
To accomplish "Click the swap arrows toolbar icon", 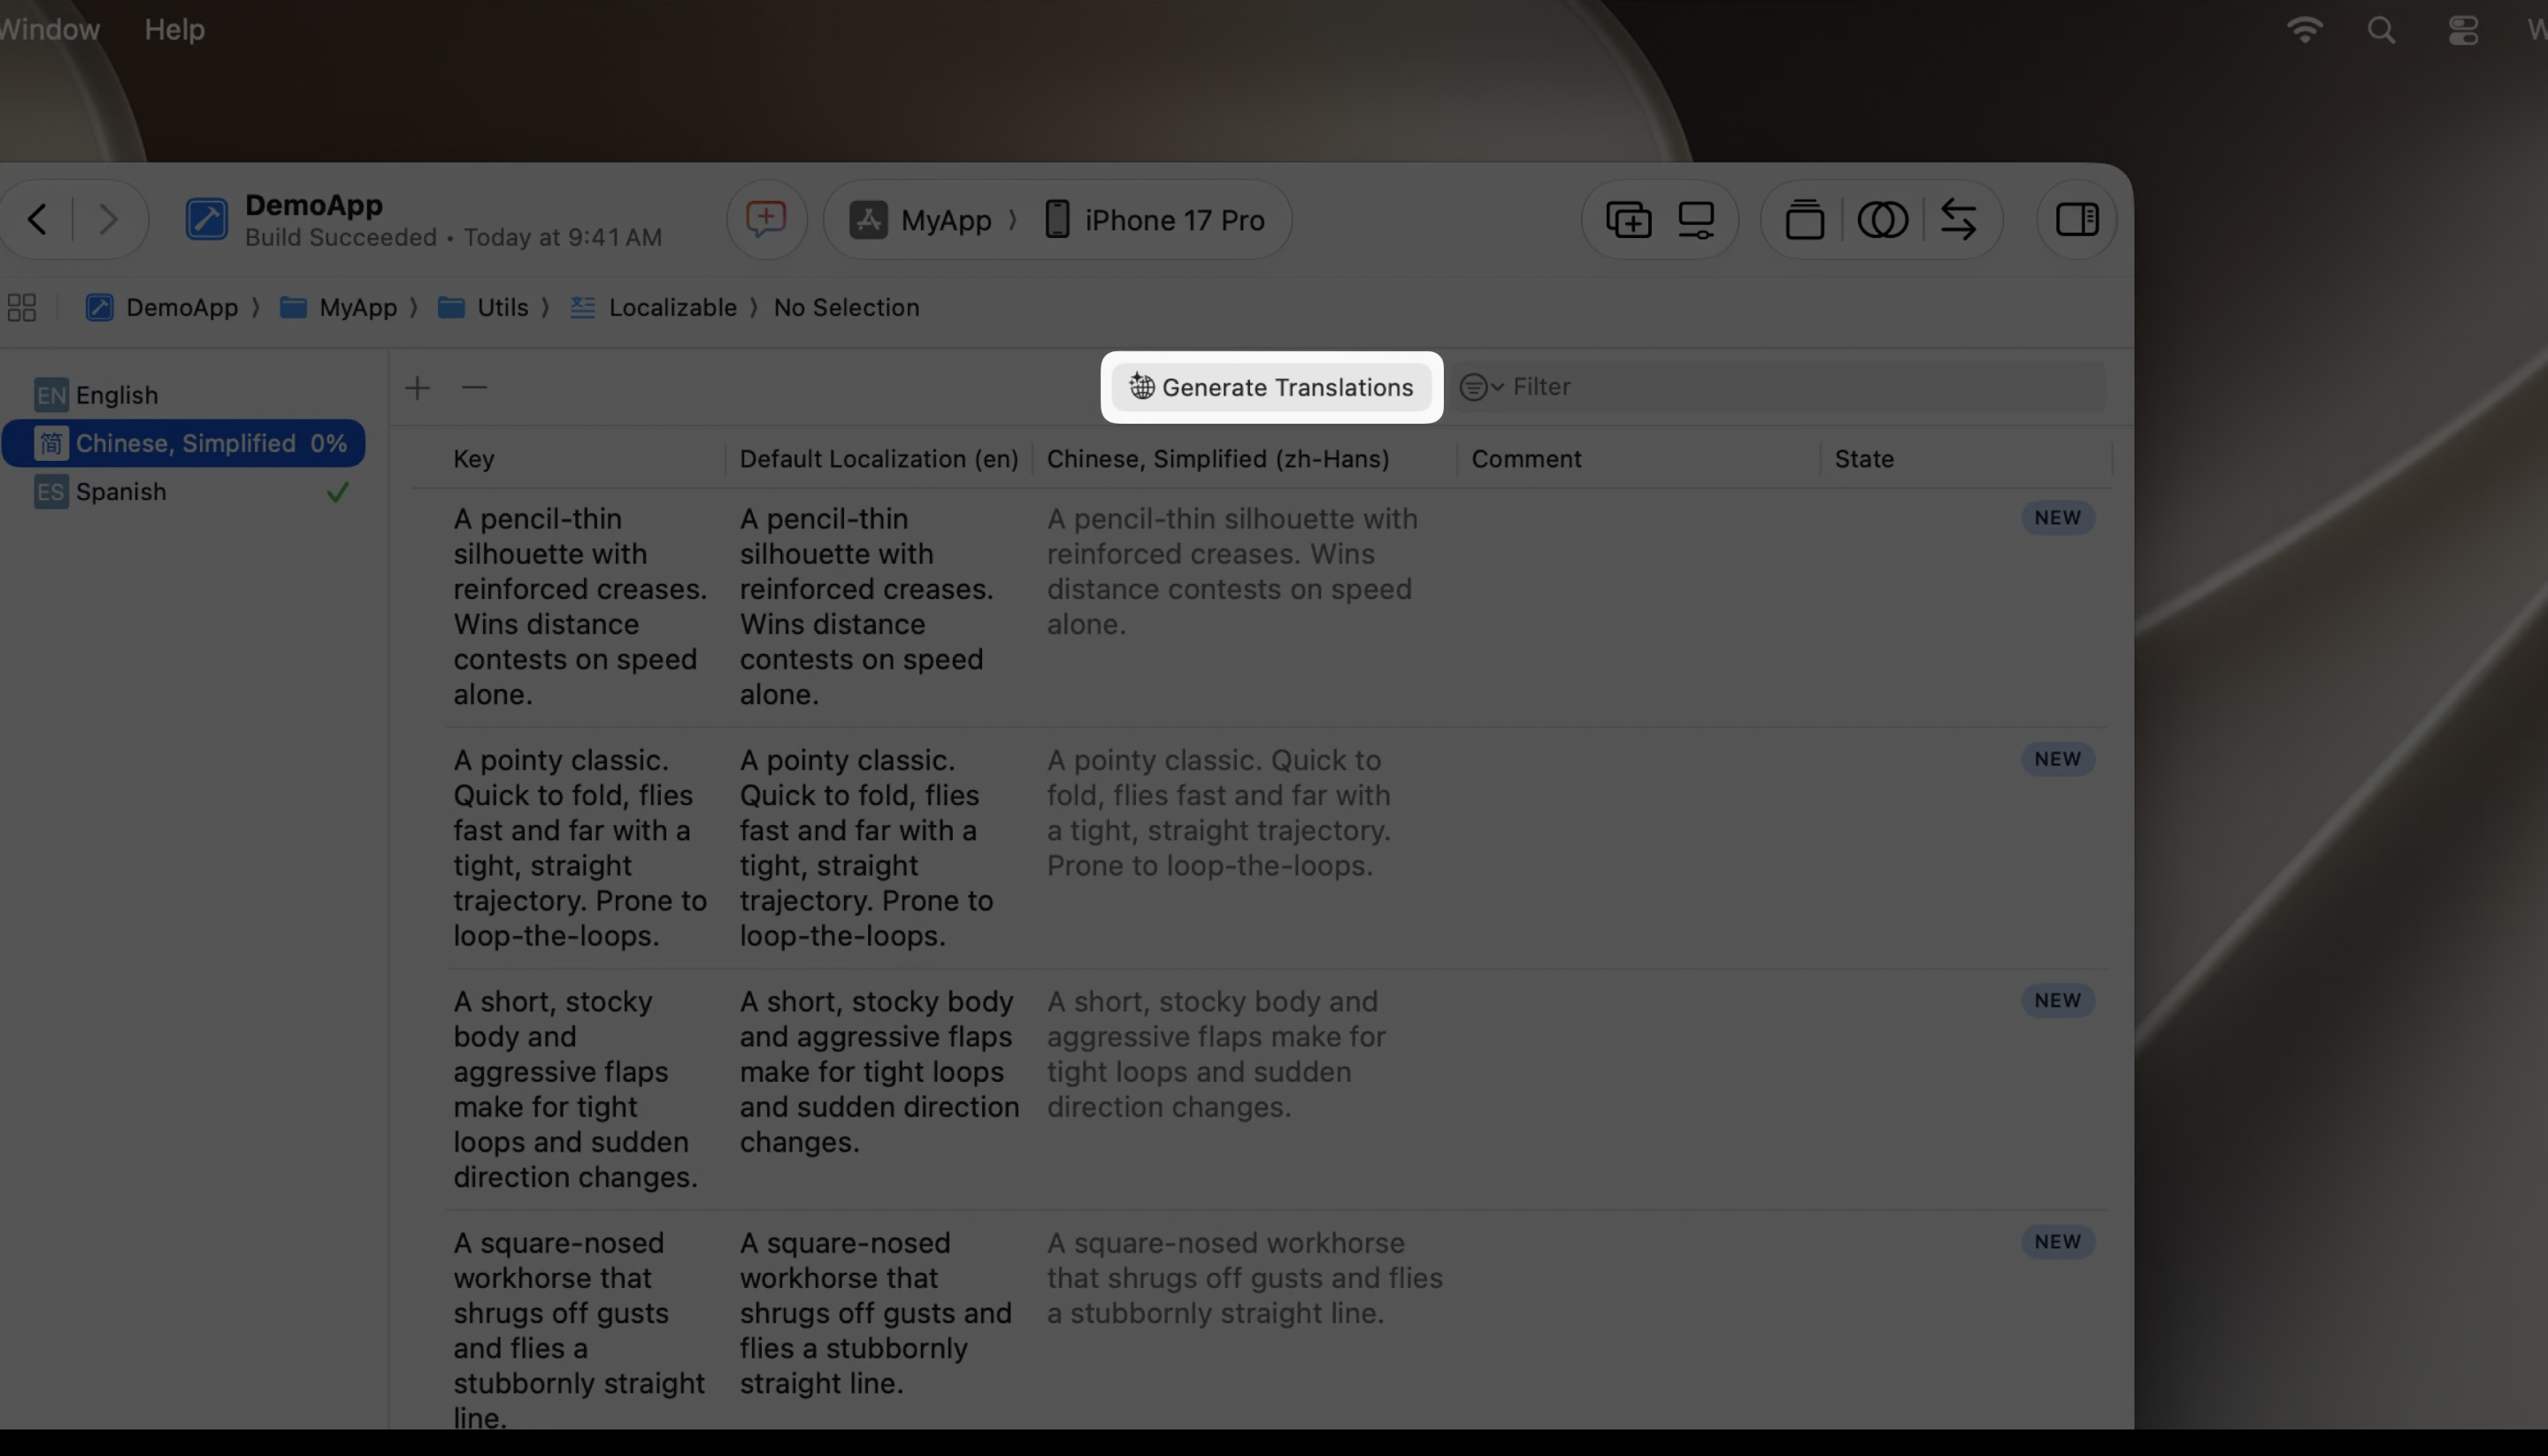I will click(1958, 219).
